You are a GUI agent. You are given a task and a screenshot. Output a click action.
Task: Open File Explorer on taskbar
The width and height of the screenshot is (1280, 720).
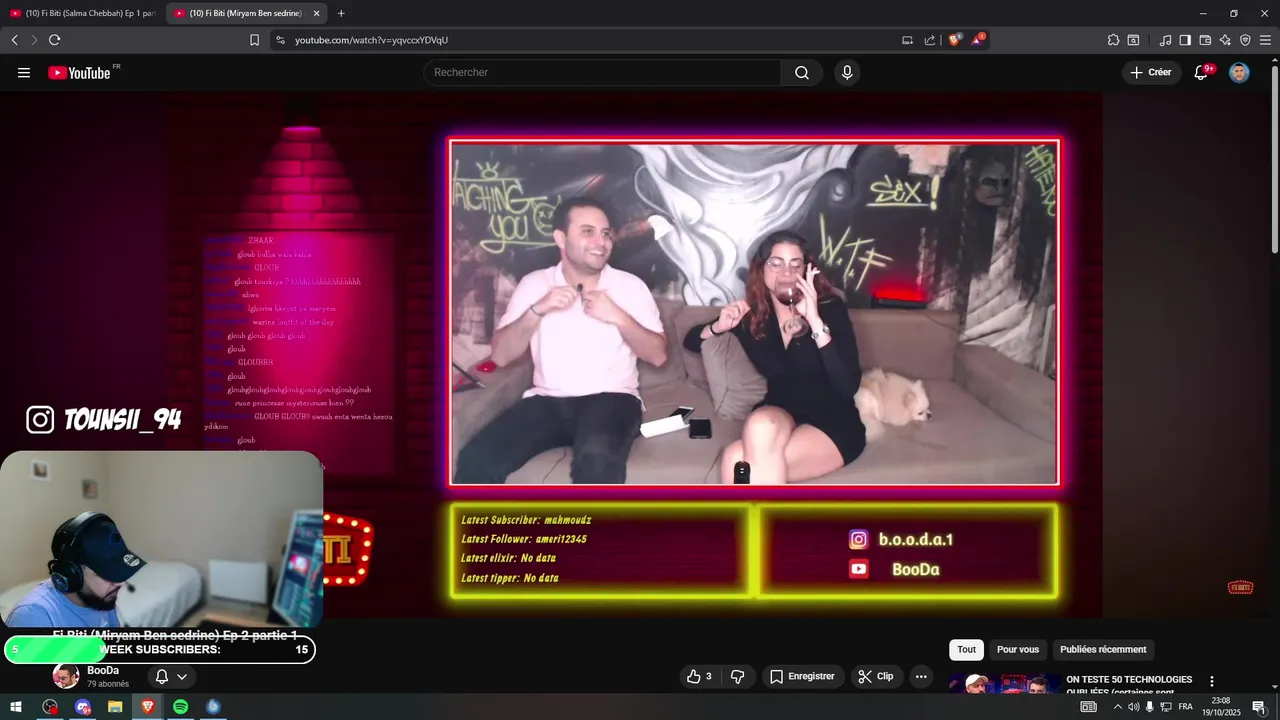115,707
